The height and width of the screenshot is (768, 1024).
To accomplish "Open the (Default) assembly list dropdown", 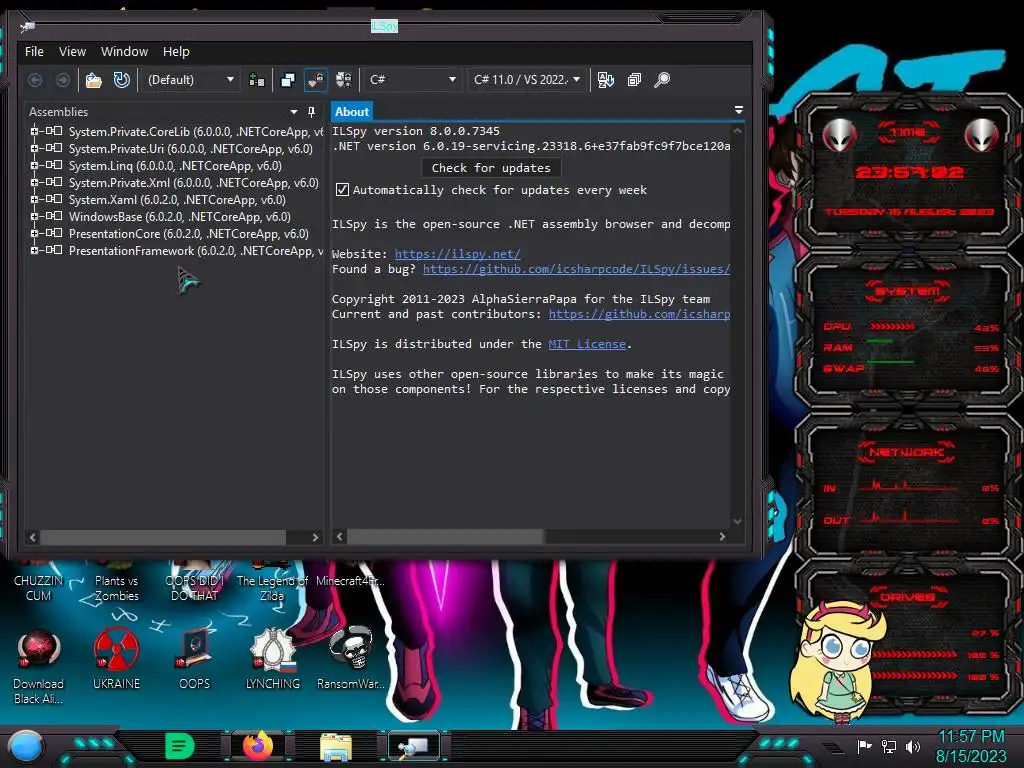I will click(x=189, y=80).
